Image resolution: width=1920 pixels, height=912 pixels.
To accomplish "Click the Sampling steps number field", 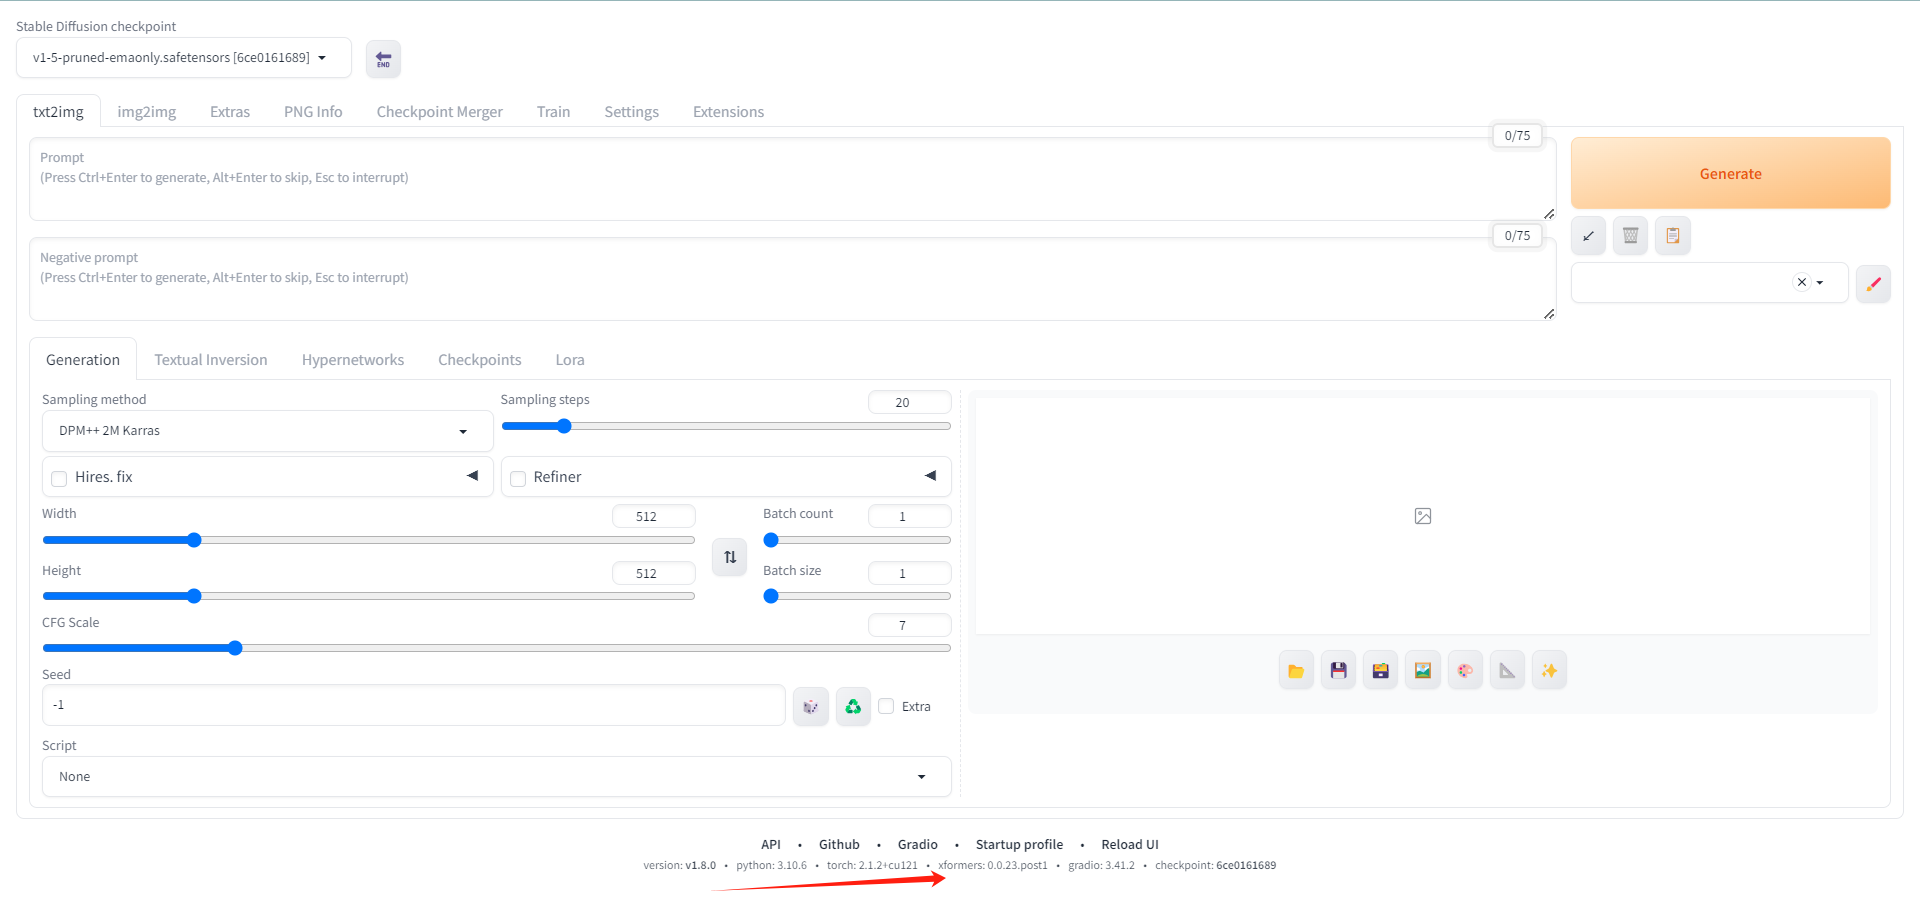I will pos(909,402).
